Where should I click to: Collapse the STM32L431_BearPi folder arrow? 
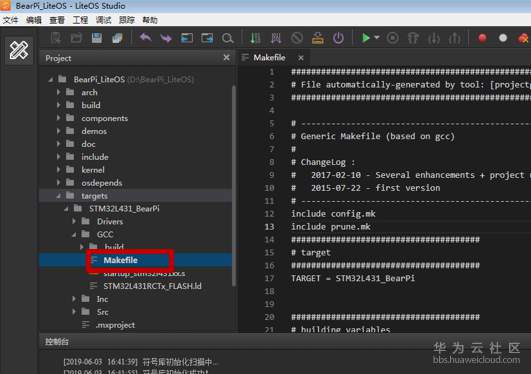66,209
